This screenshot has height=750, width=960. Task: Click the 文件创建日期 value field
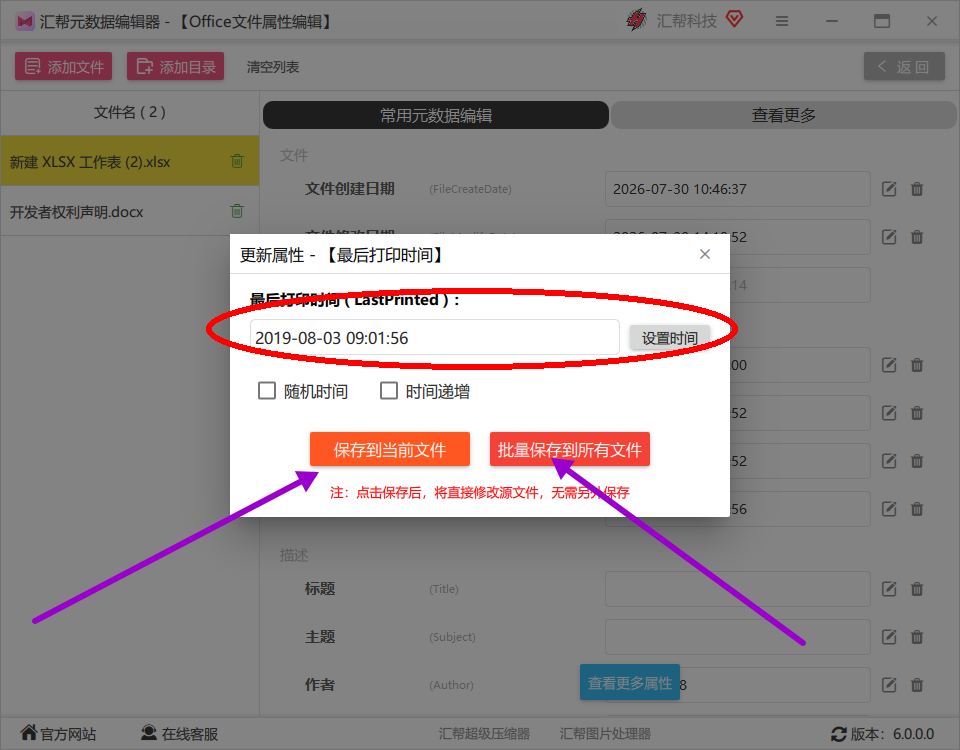point(738,189)
